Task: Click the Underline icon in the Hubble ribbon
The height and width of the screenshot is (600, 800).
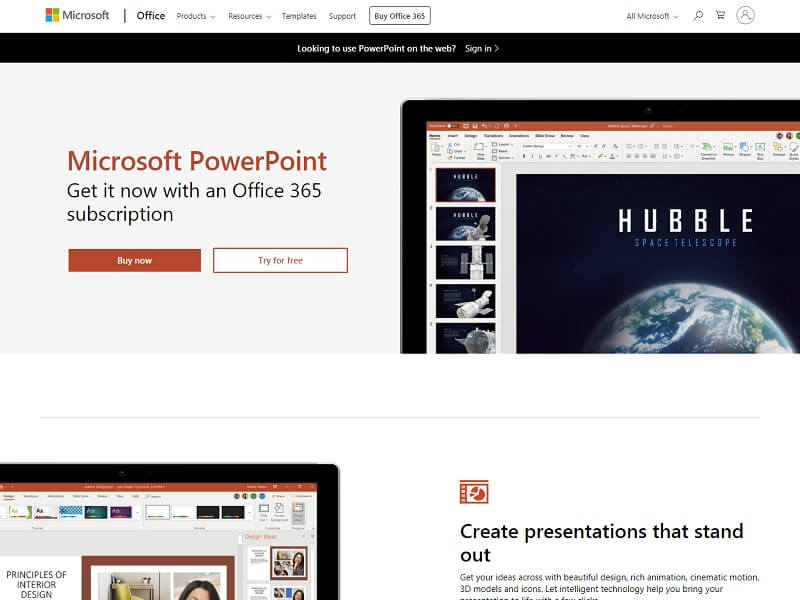Action: (x=540, y=157)
